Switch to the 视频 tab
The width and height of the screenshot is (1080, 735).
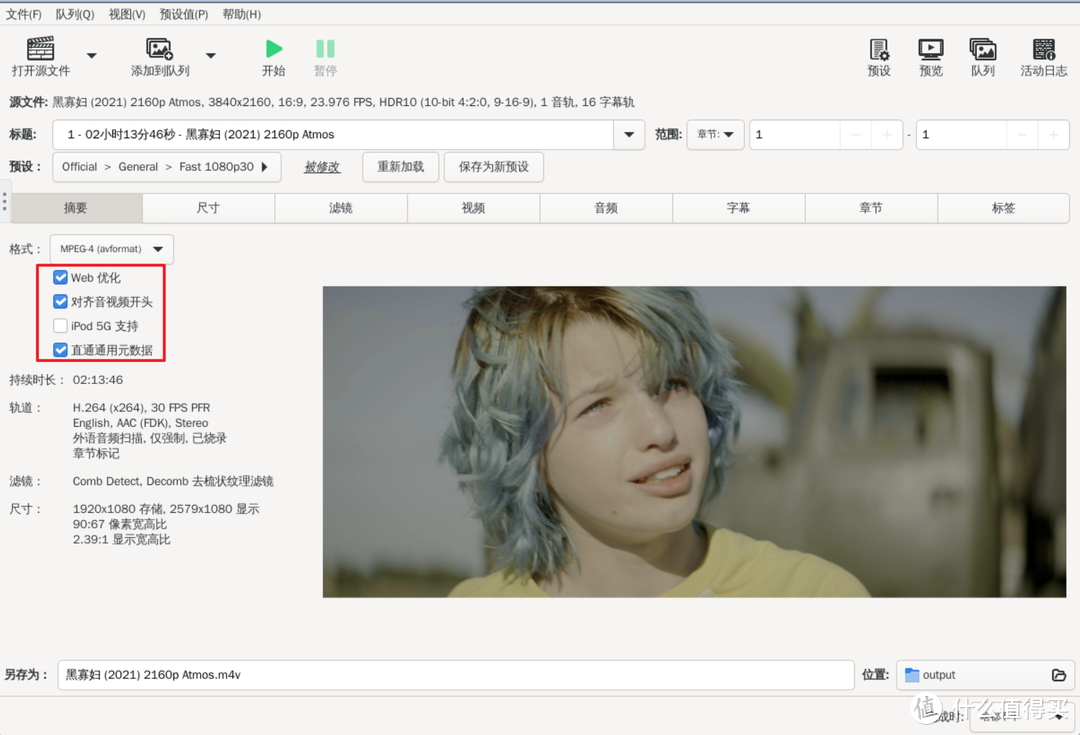(473, 208)
